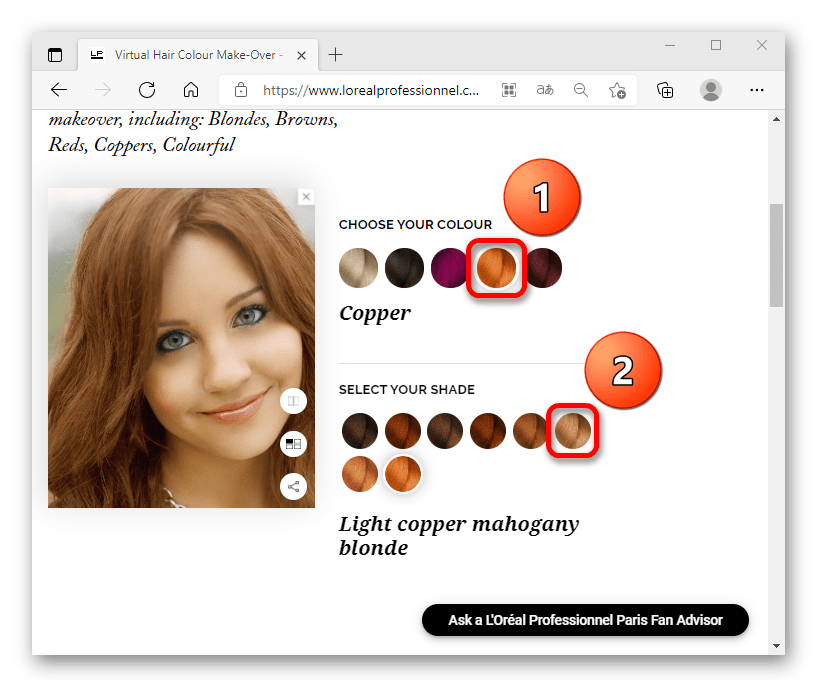Select the Virtual Hair Colour Make-Over tab

(198, 55)
